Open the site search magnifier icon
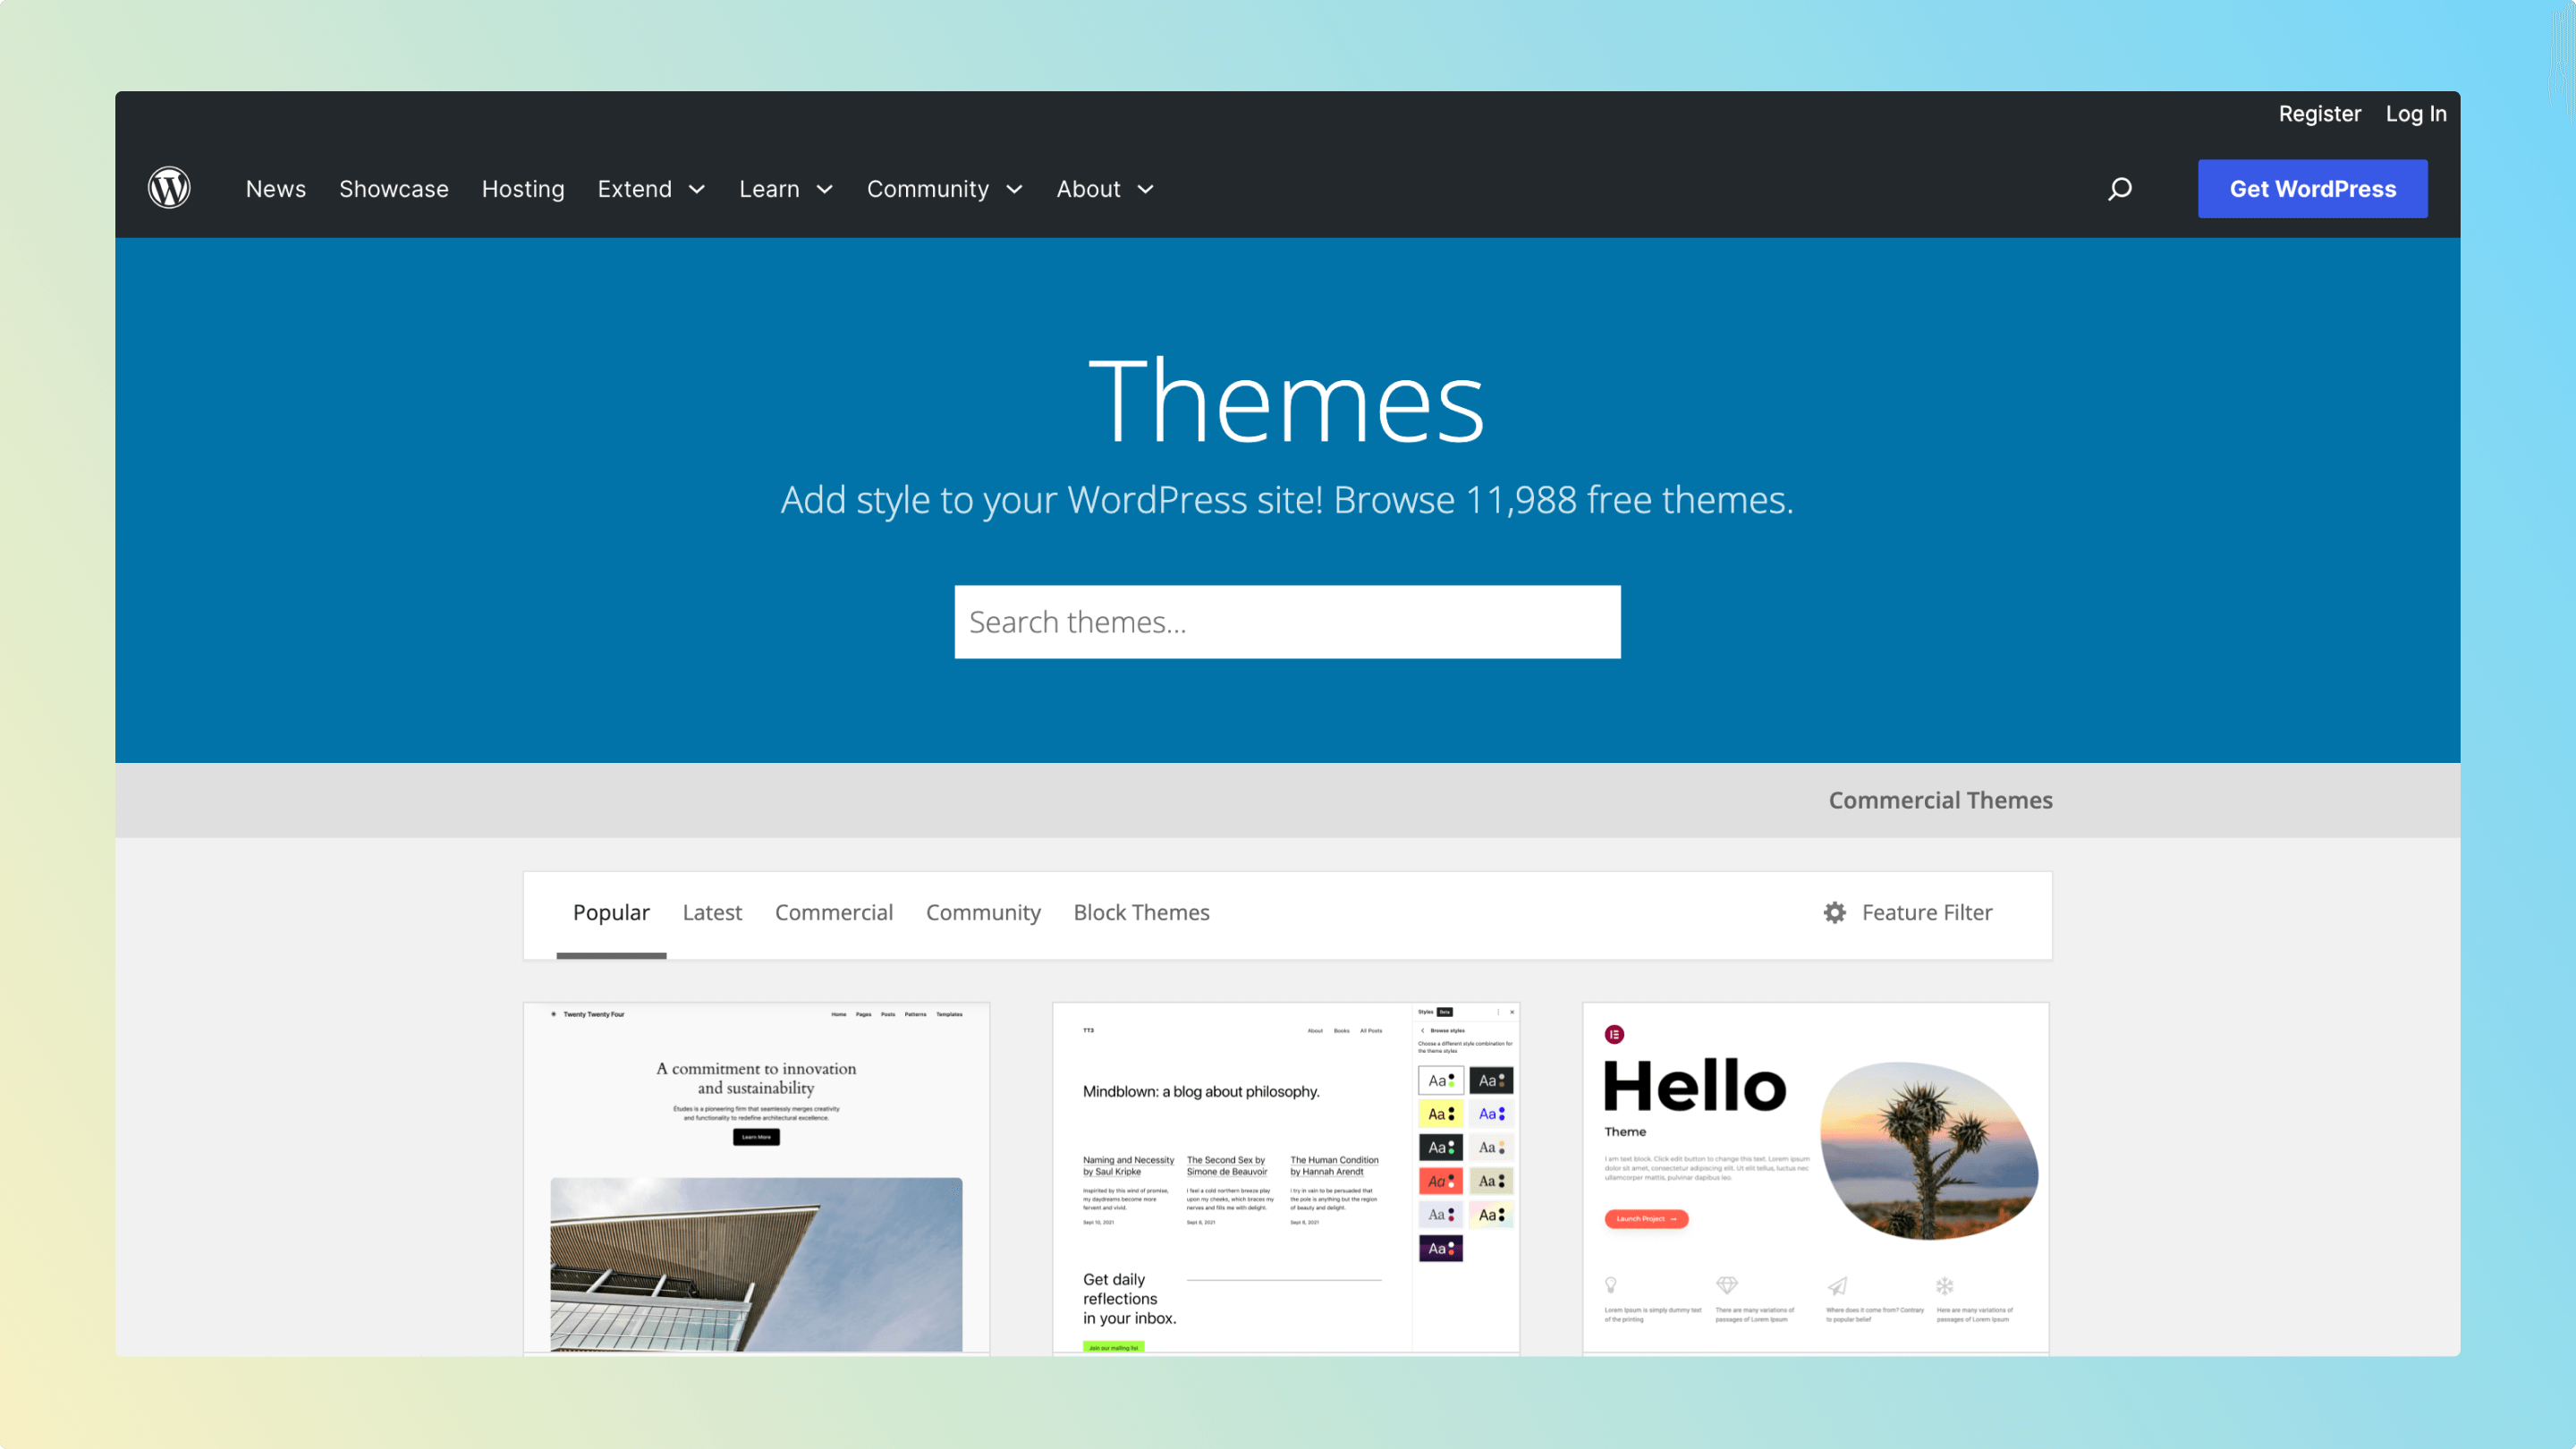2576x1449 pixels. click(x=2119, y=189)
